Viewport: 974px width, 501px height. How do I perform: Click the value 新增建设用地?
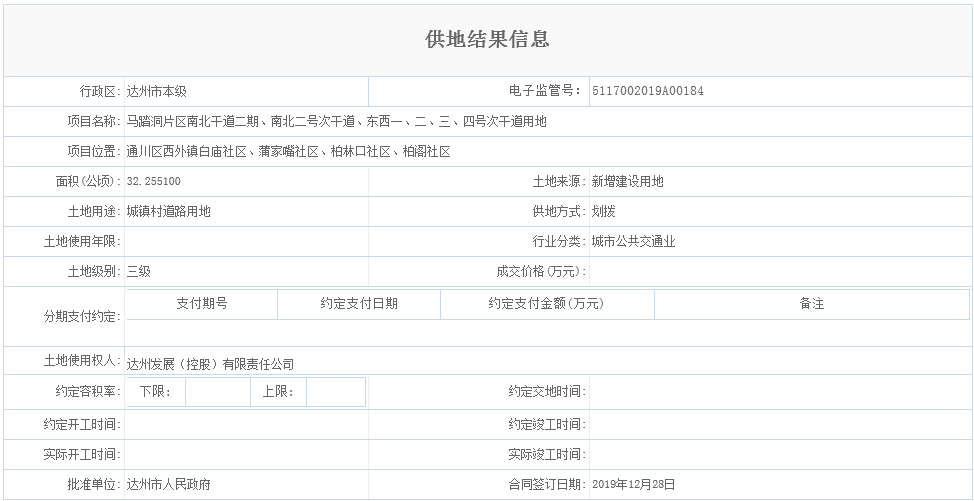click(627, 181)
